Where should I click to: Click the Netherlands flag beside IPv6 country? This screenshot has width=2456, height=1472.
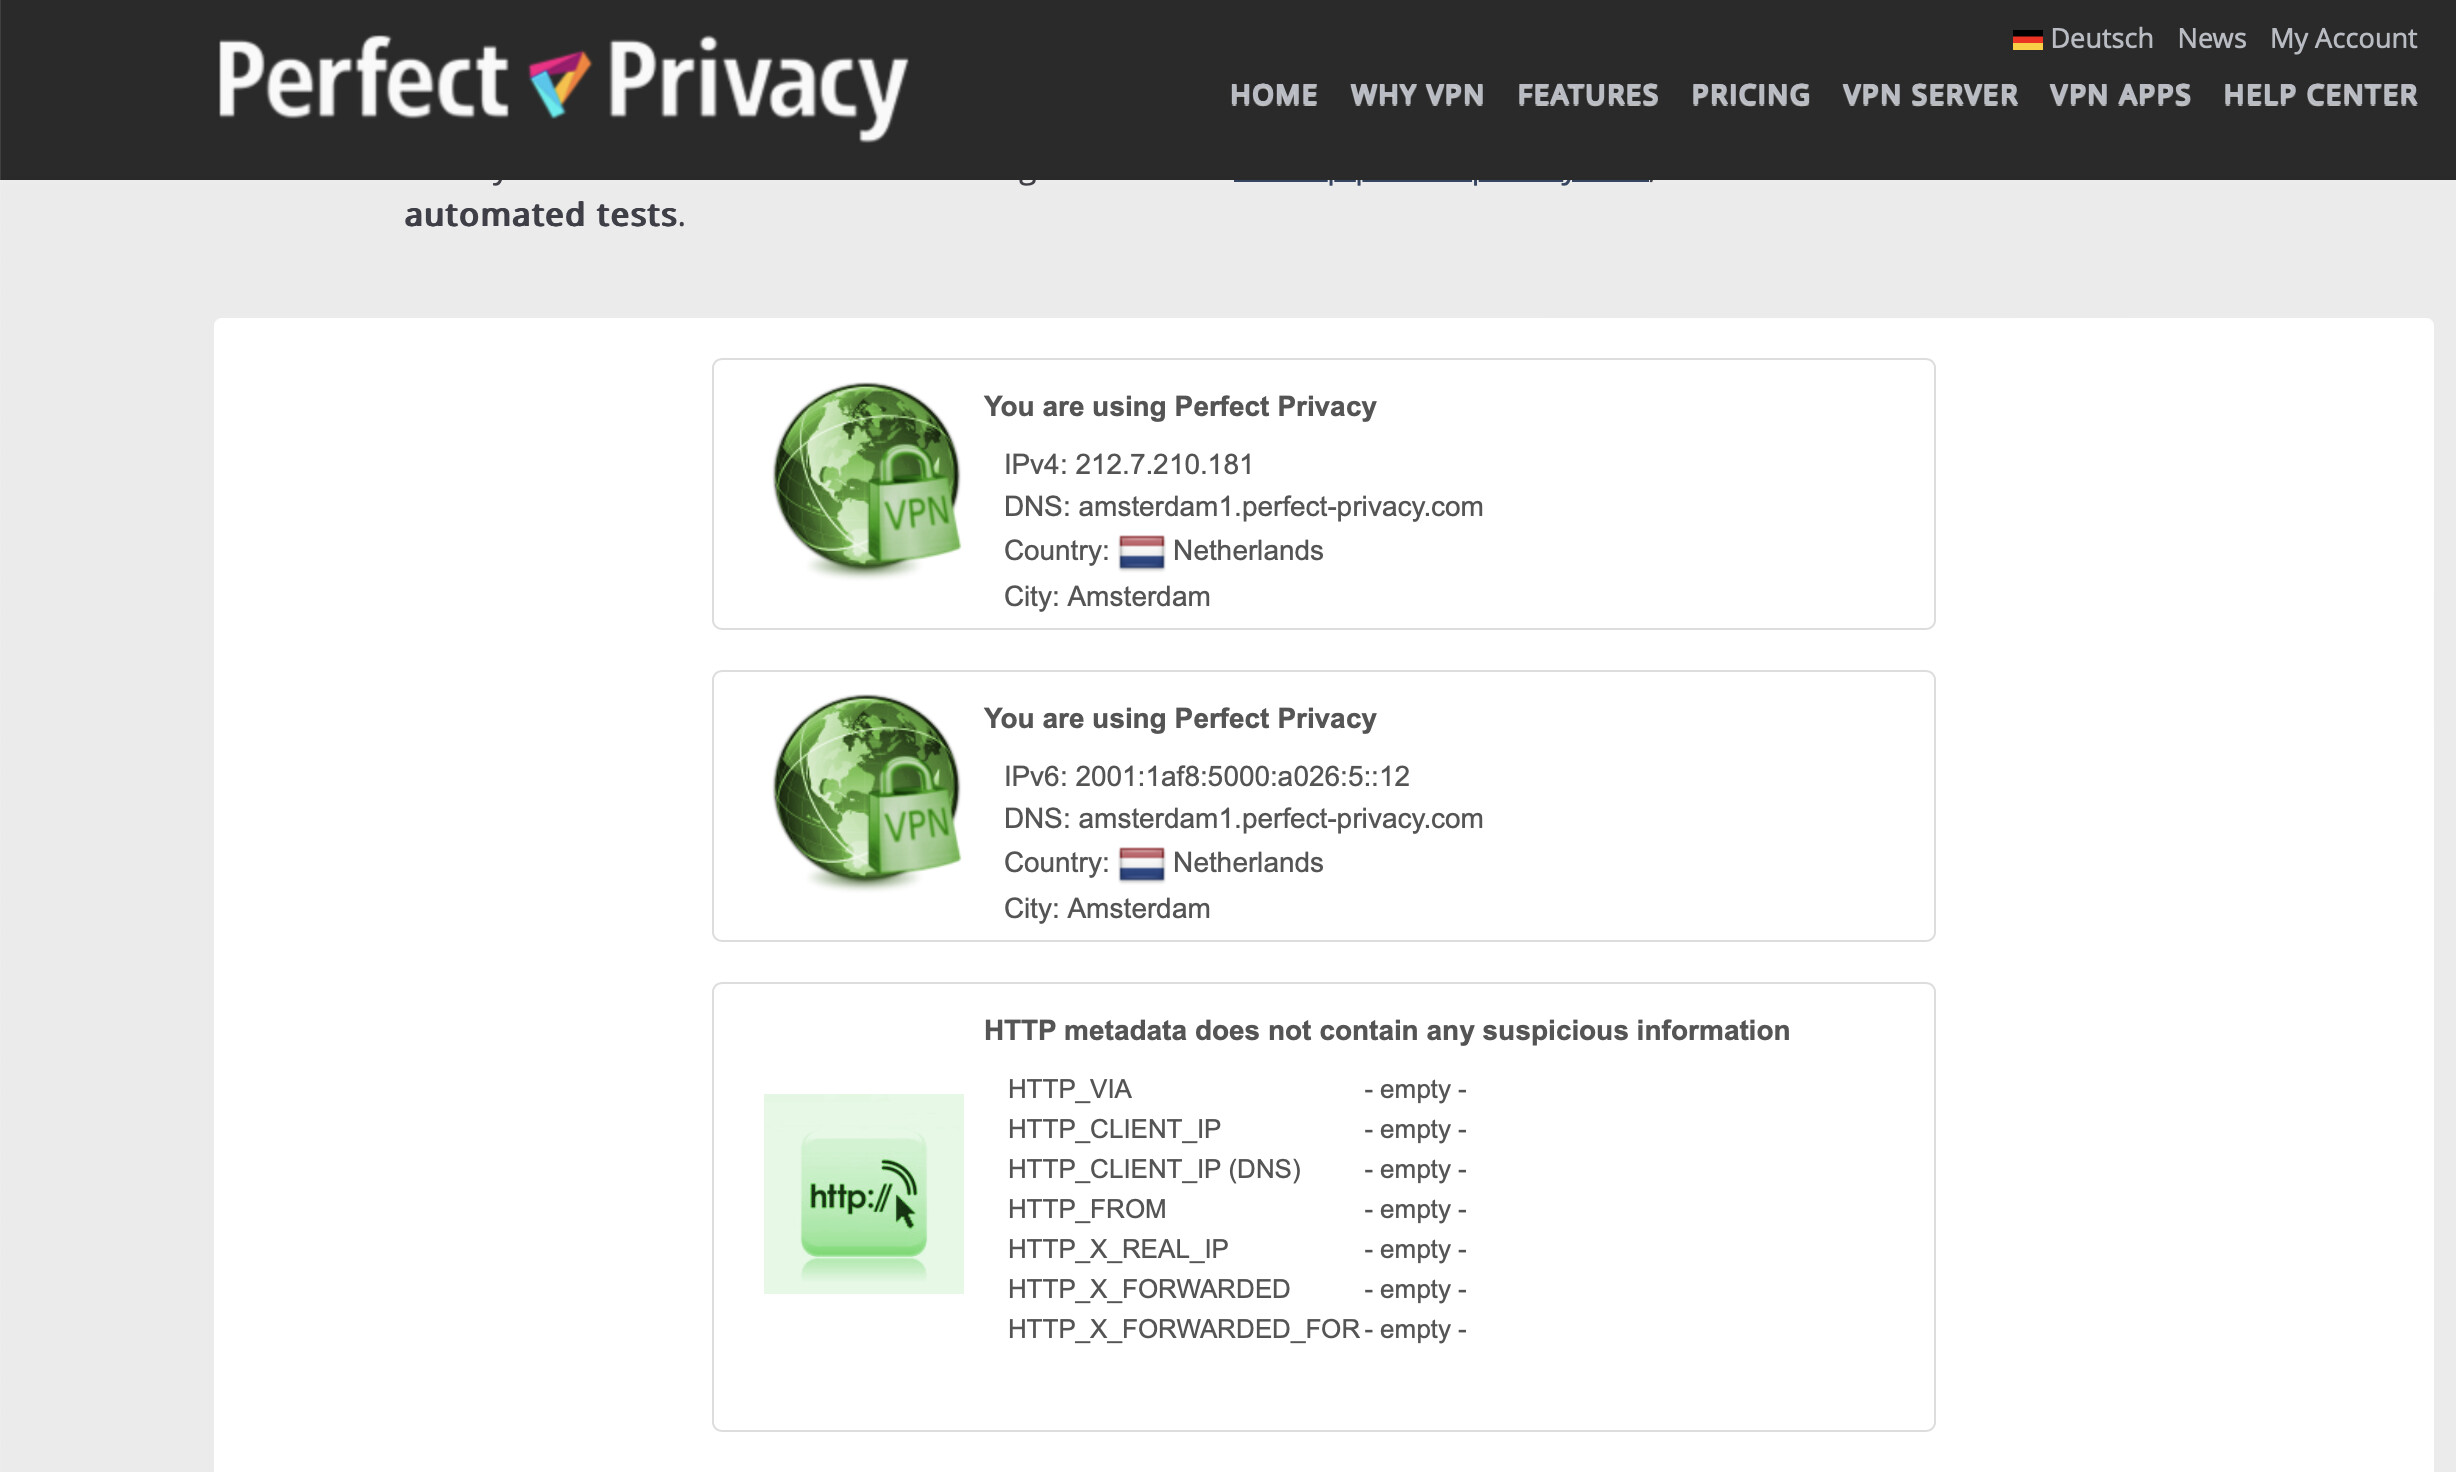pyautogui.click(x=1143, y=863)
